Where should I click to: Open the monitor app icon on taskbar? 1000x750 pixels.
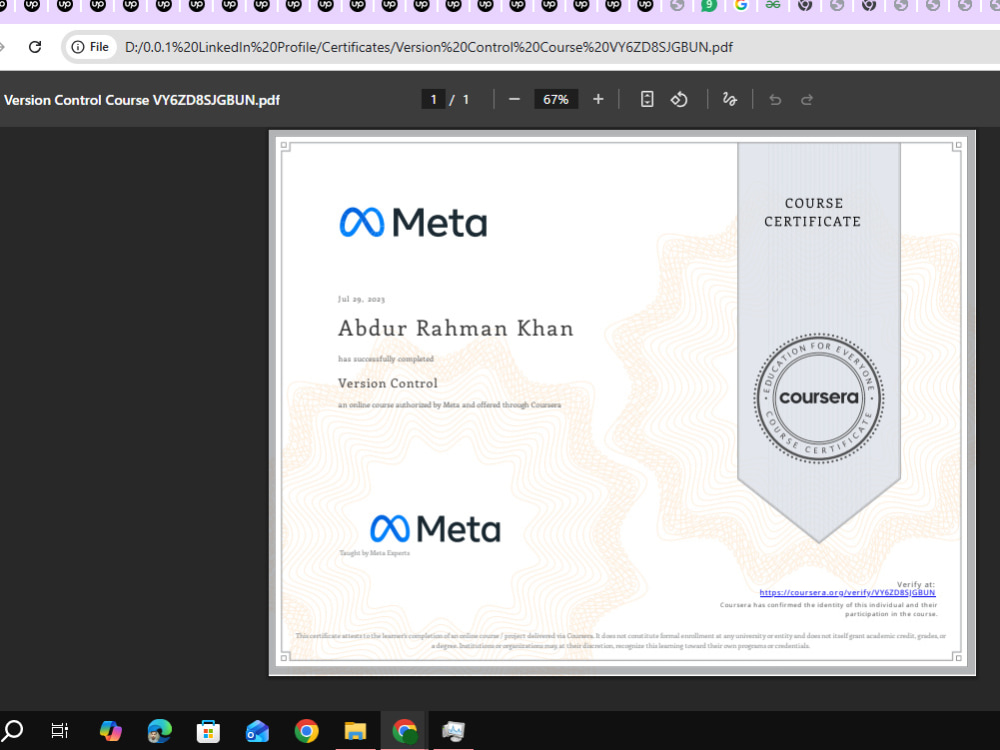453,731
